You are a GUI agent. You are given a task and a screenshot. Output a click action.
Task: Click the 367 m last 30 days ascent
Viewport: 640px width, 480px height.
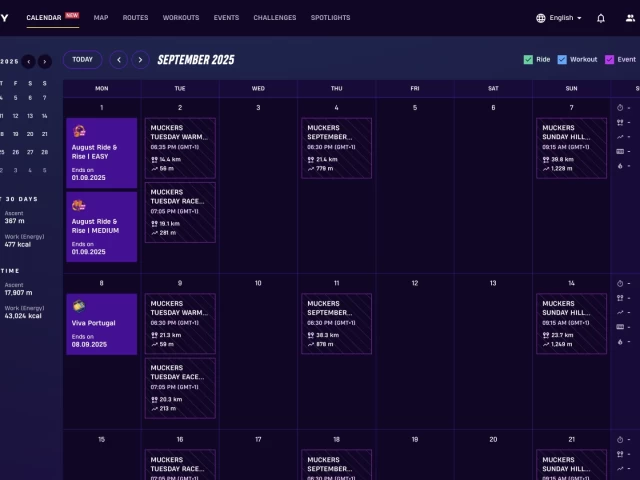tap(14, 221)
